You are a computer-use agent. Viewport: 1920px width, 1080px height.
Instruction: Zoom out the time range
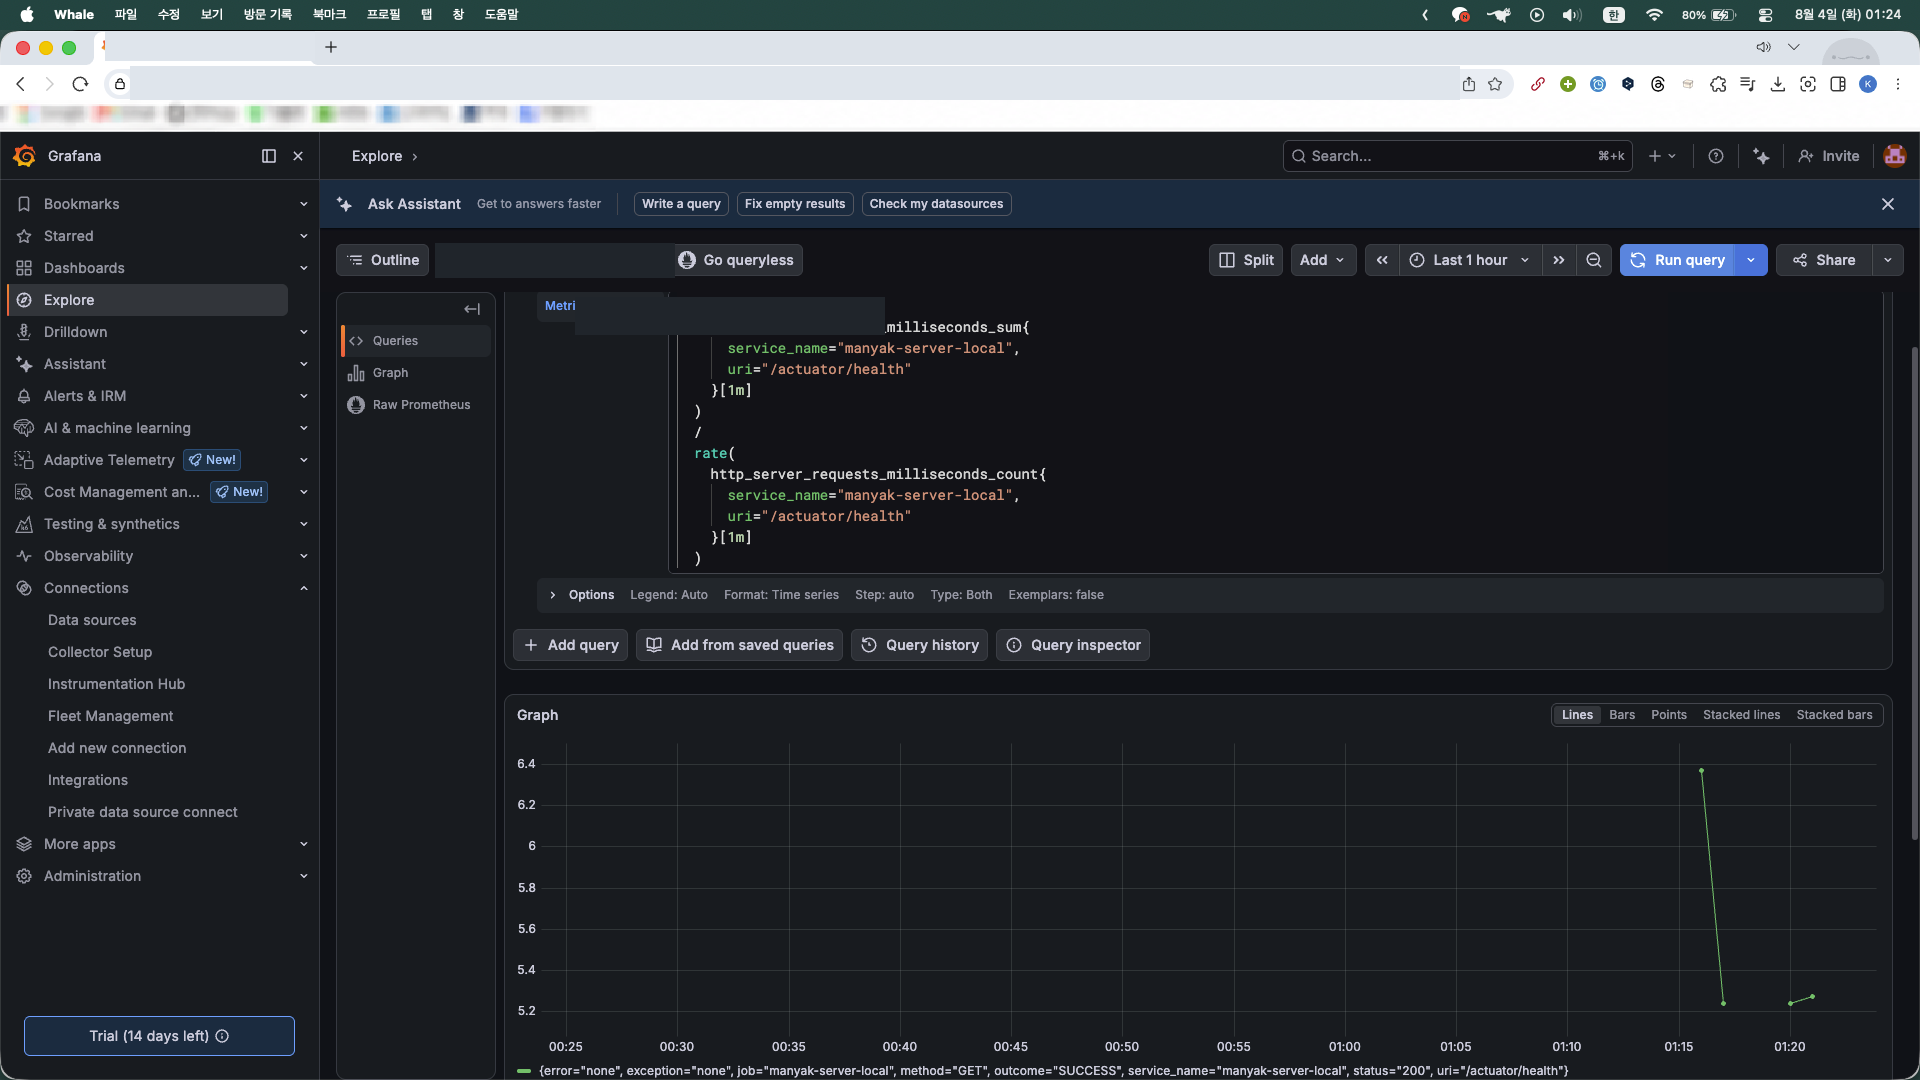coord(1594,260)
